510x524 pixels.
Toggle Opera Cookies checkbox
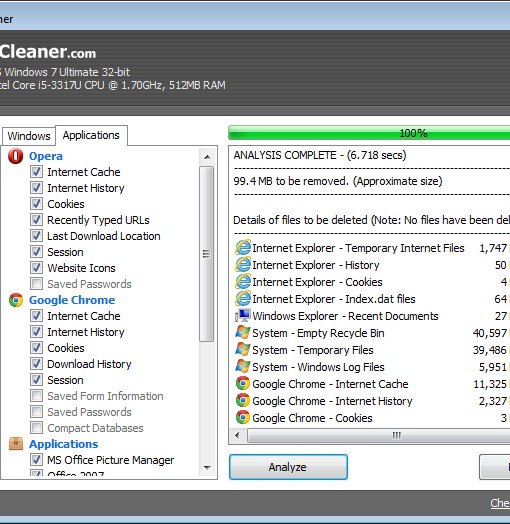click(36, 204)
